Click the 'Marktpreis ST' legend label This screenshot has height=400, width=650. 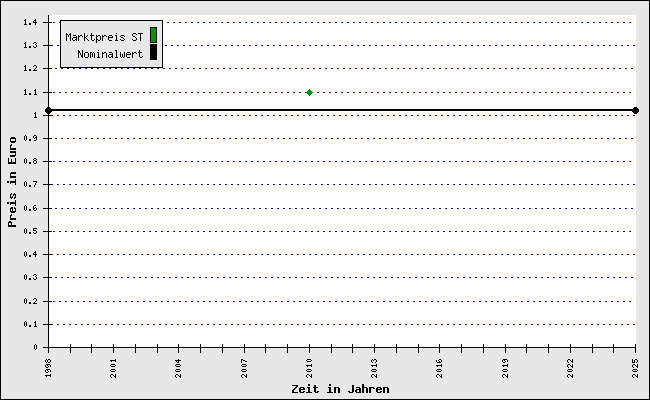tap(104, 37)
